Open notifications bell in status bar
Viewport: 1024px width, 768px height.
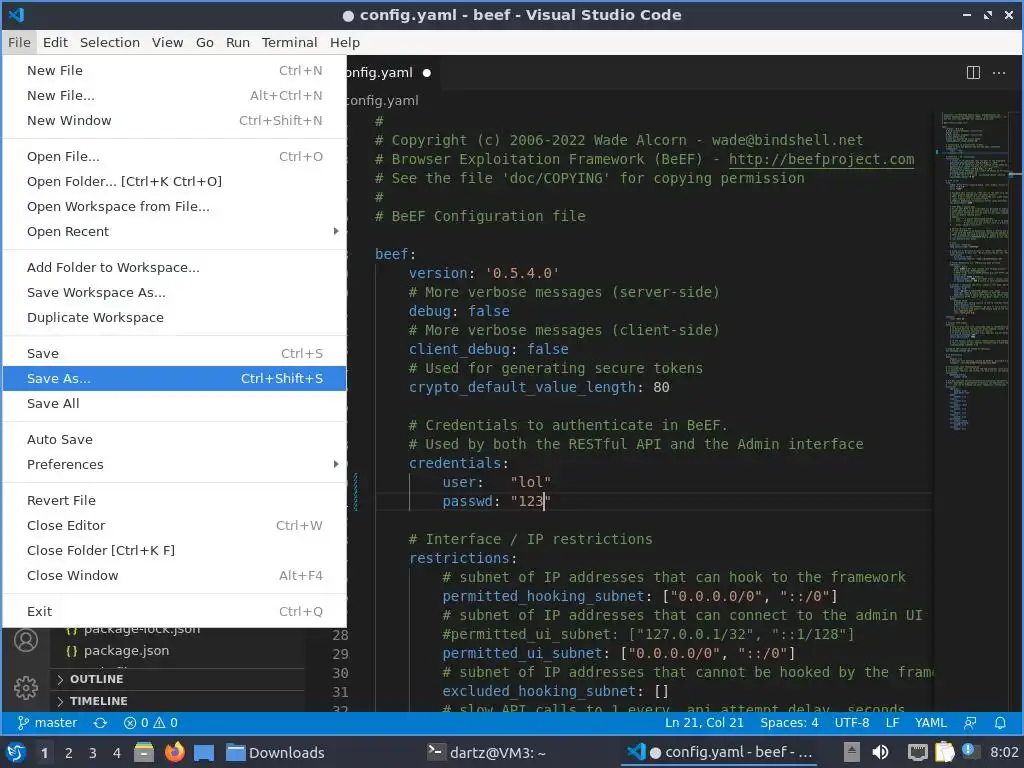(1000, 723)
